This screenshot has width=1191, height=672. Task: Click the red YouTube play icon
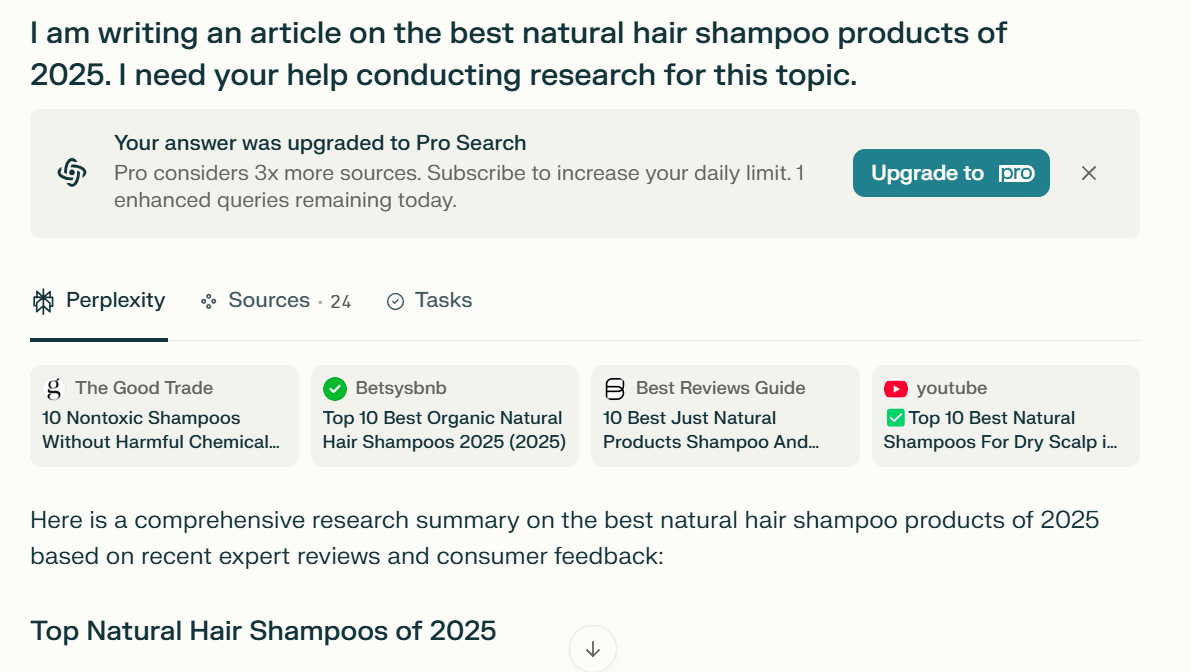896,388
